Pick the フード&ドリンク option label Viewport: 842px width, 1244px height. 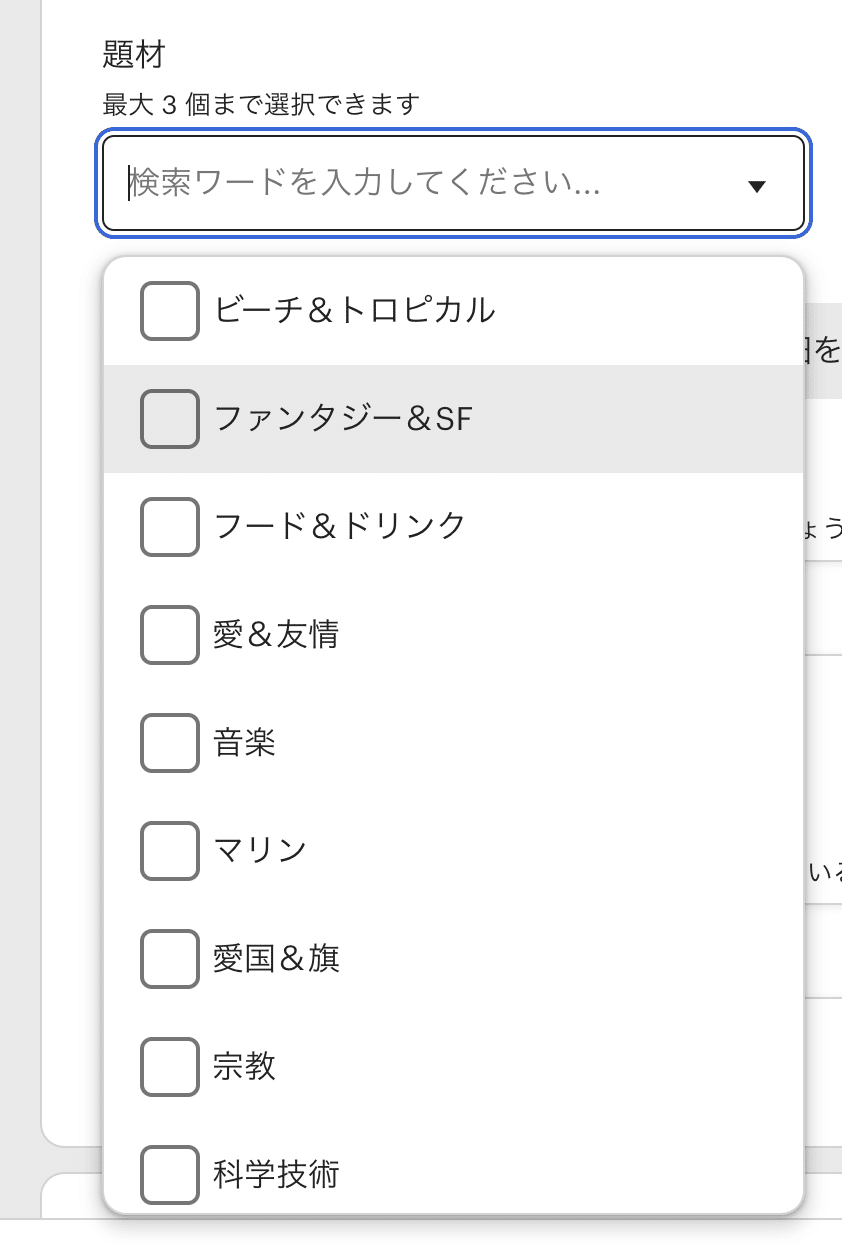340,527
